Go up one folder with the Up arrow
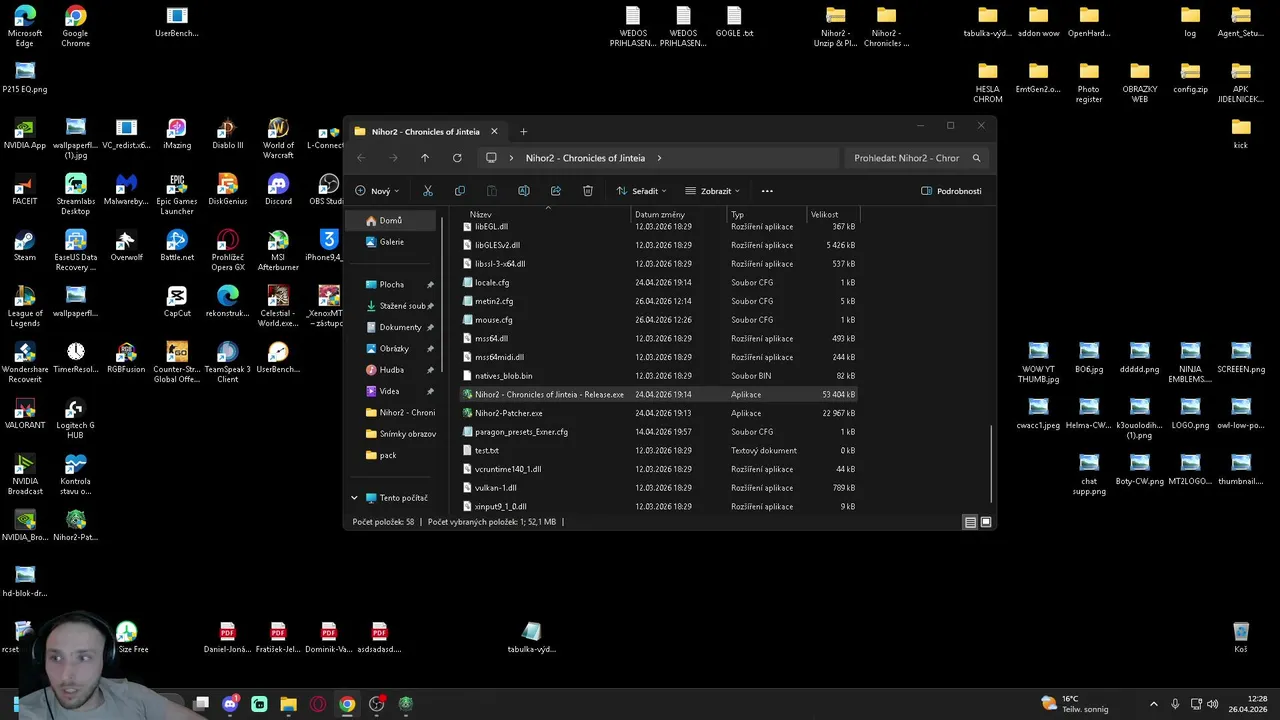Viewport: 1280px width, 720px height. pyautogui.click(x=425, y=158)
